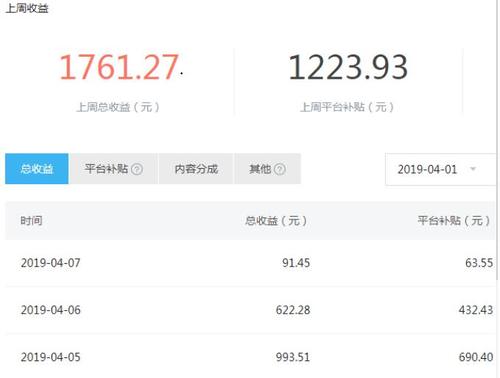Click the 622.28 earnings value
This screenshot has height=378, width=500.
tap(293, 310)
